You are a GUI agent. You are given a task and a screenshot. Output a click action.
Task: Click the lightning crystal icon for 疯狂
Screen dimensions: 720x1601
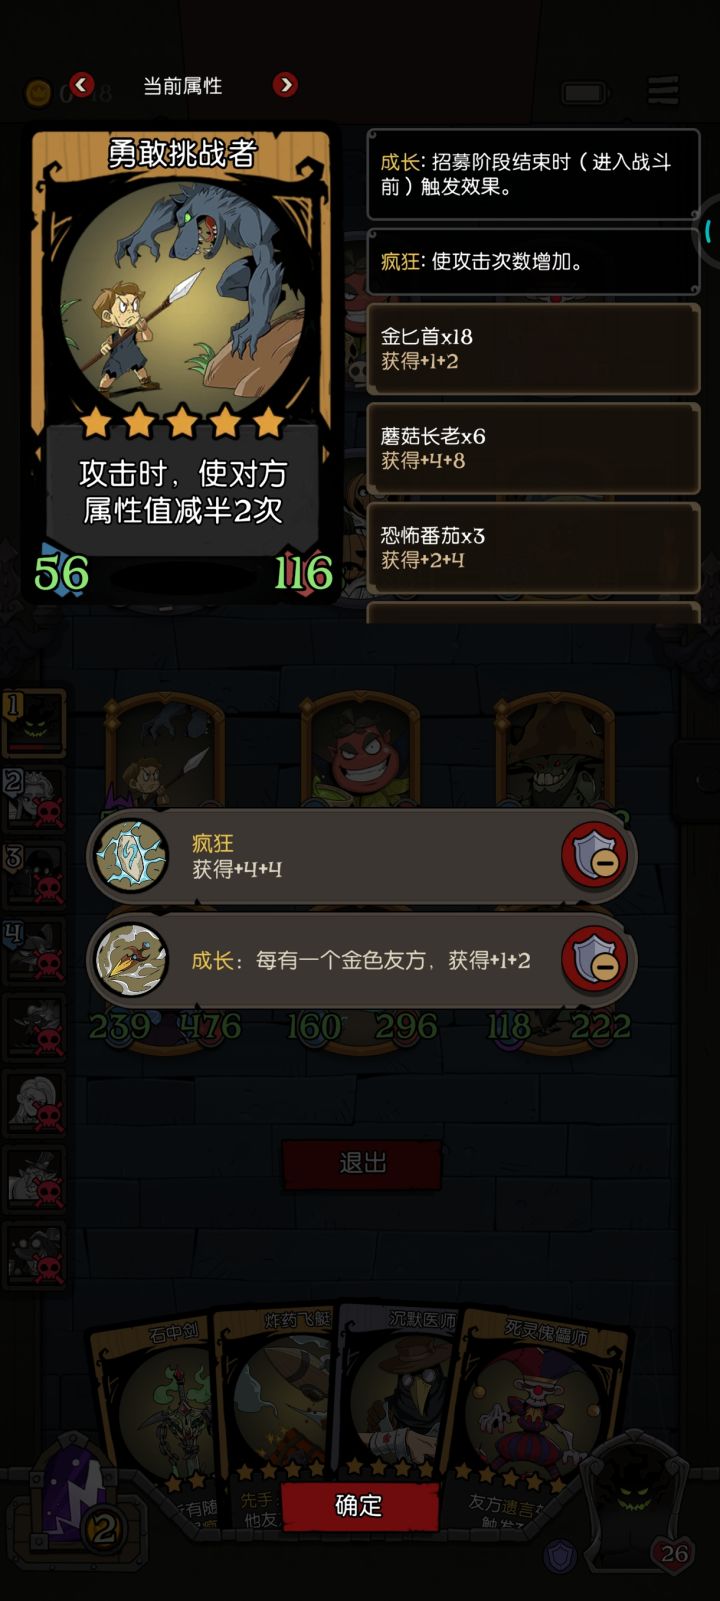[x=131, y=856]
